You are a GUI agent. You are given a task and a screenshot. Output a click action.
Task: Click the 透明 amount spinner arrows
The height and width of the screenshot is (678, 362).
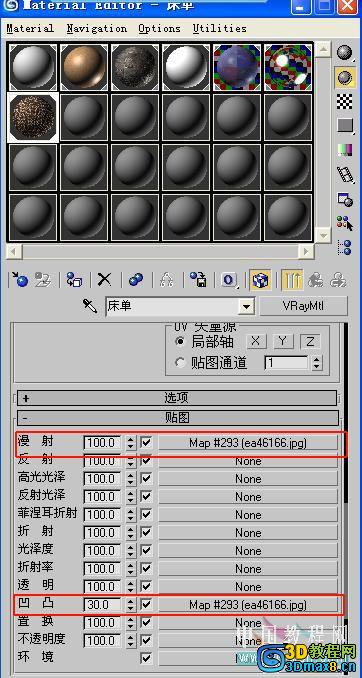click(131, 586)
